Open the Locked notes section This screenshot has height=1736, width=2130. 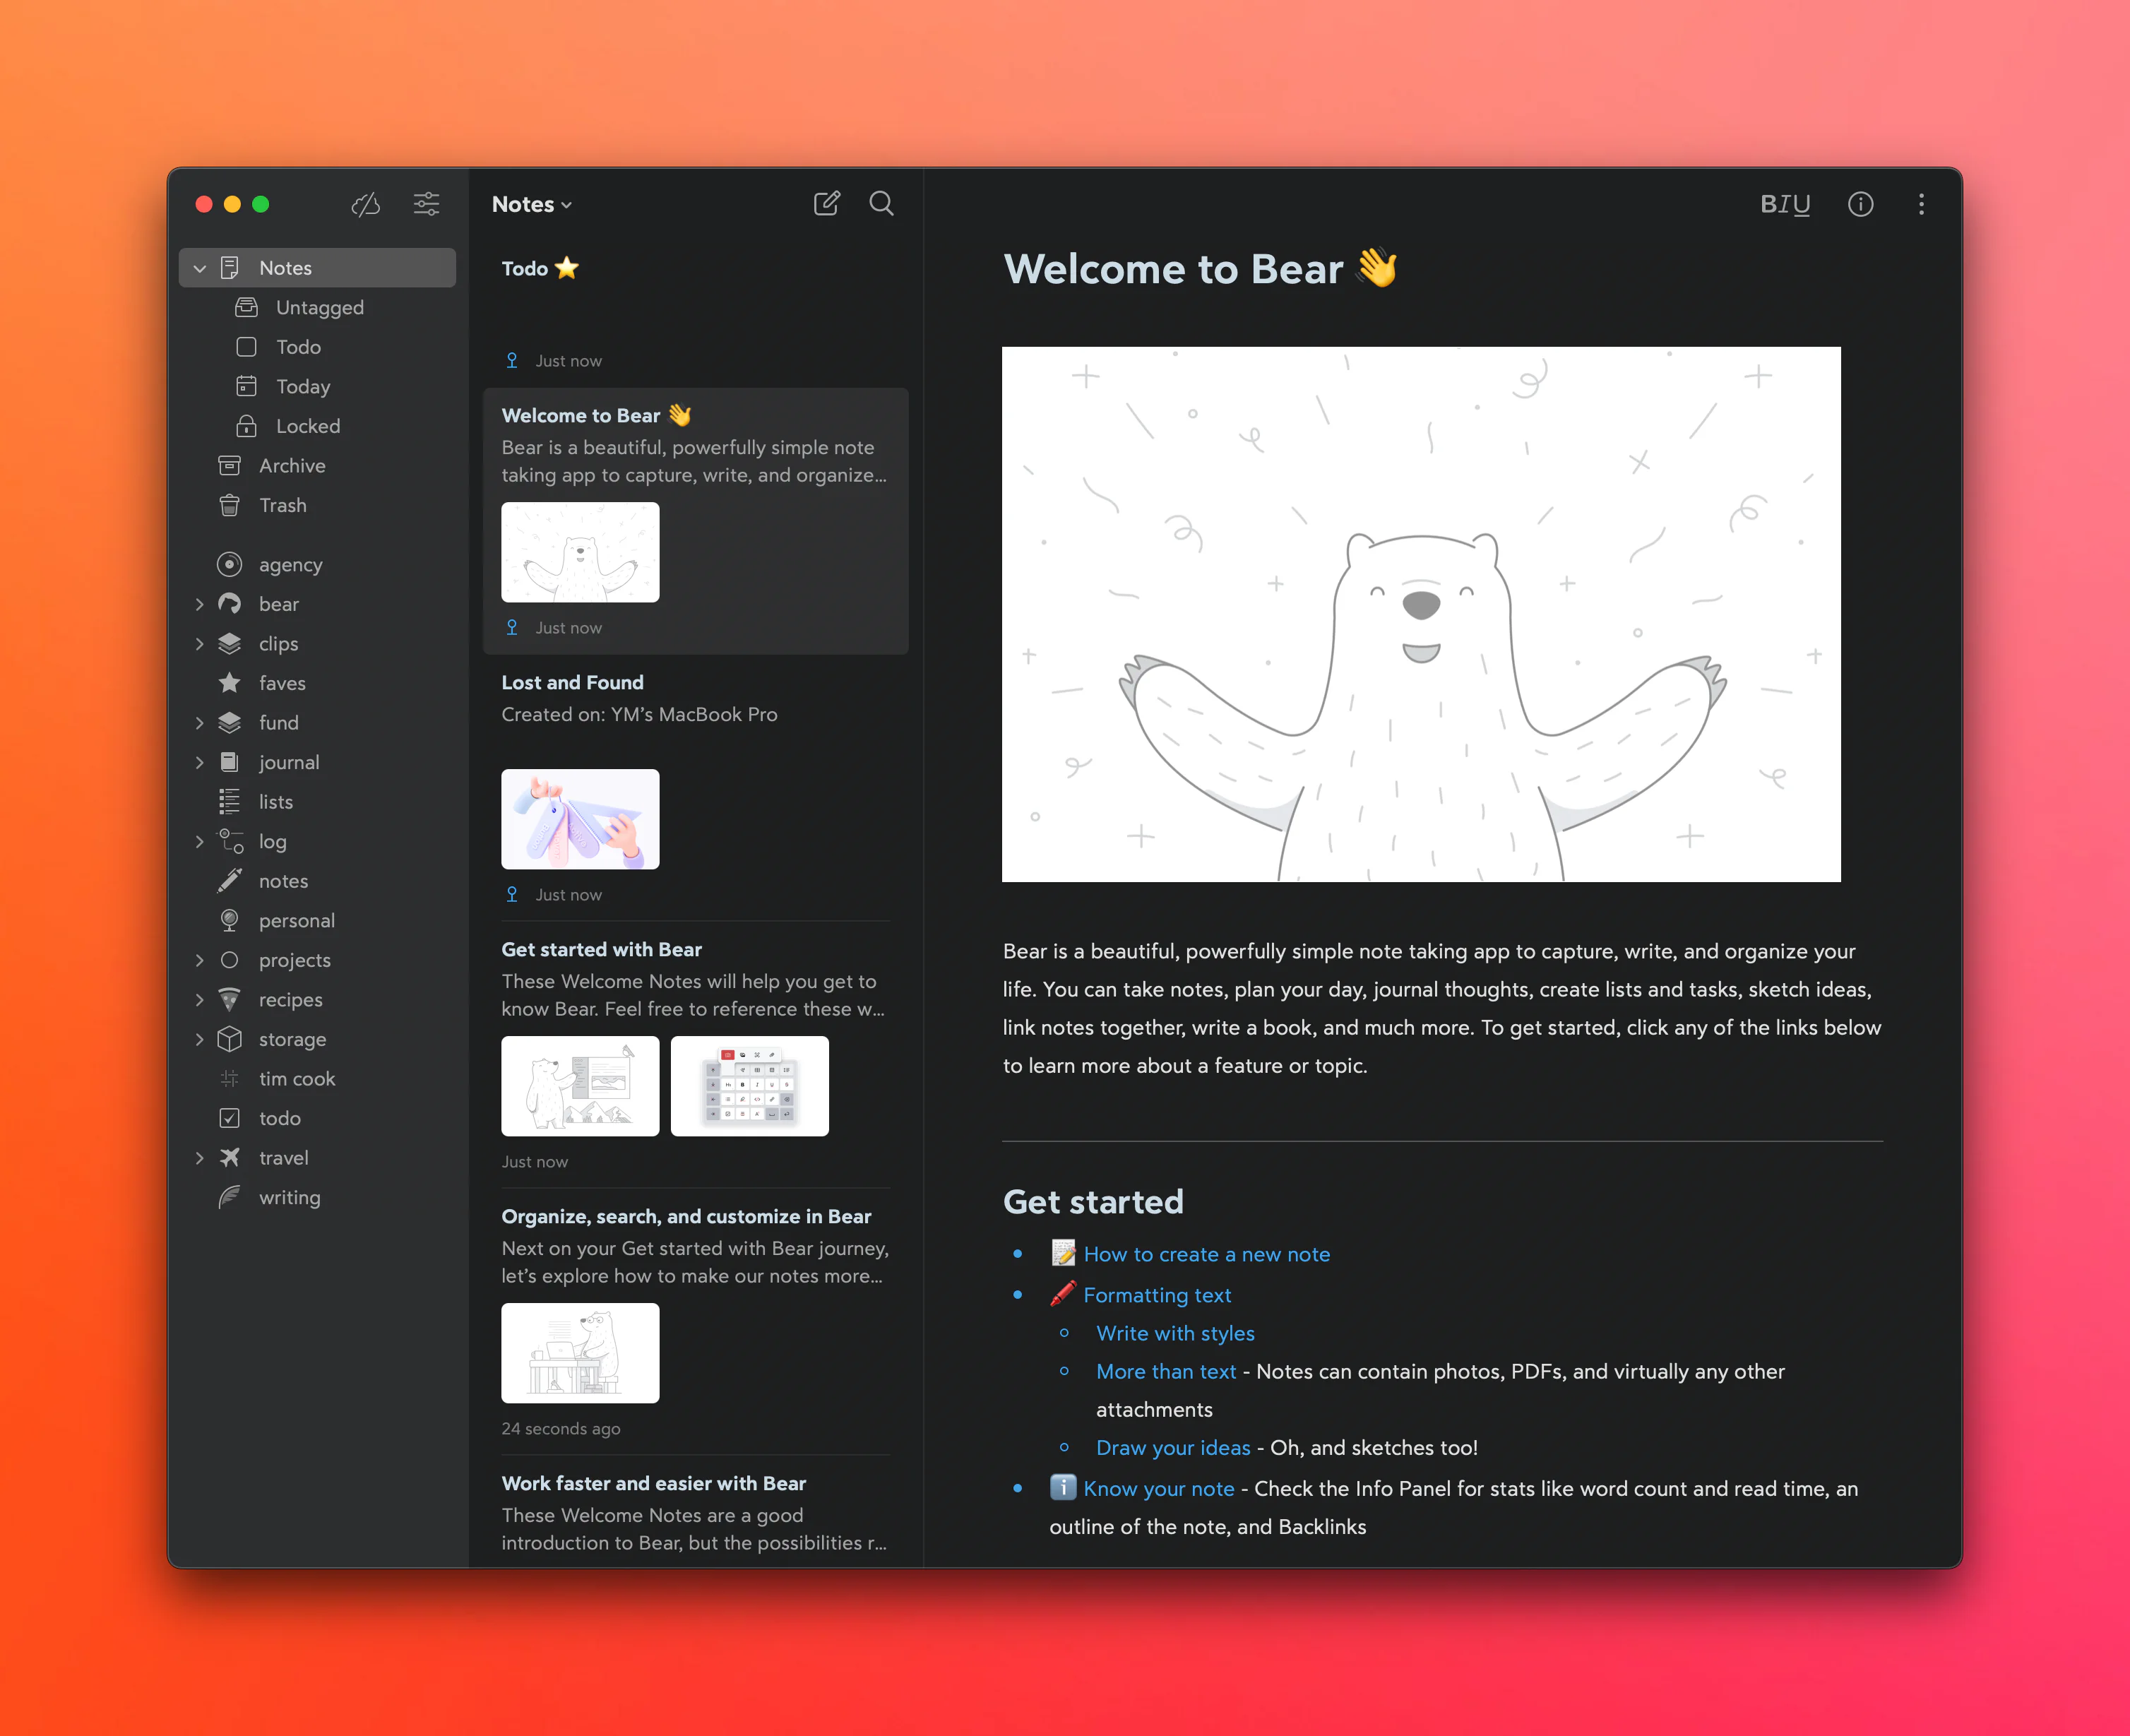coord(307,426)
